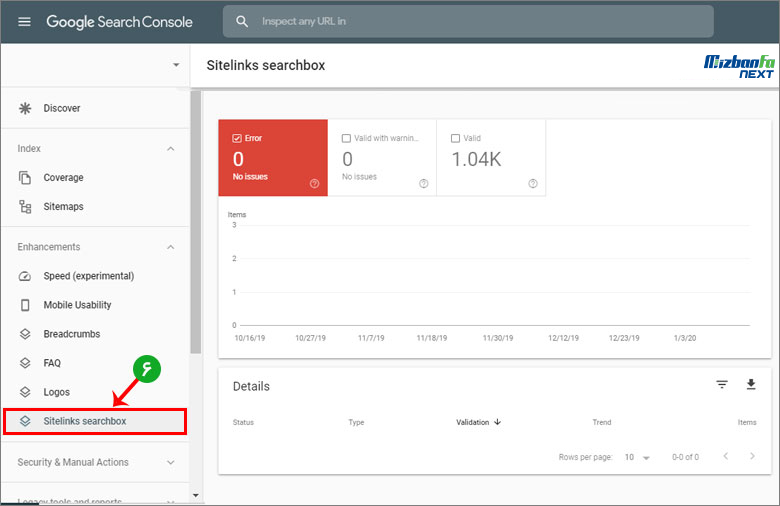
Task: Click the Sitelinks searchbox page title
Action: [266, 65]
